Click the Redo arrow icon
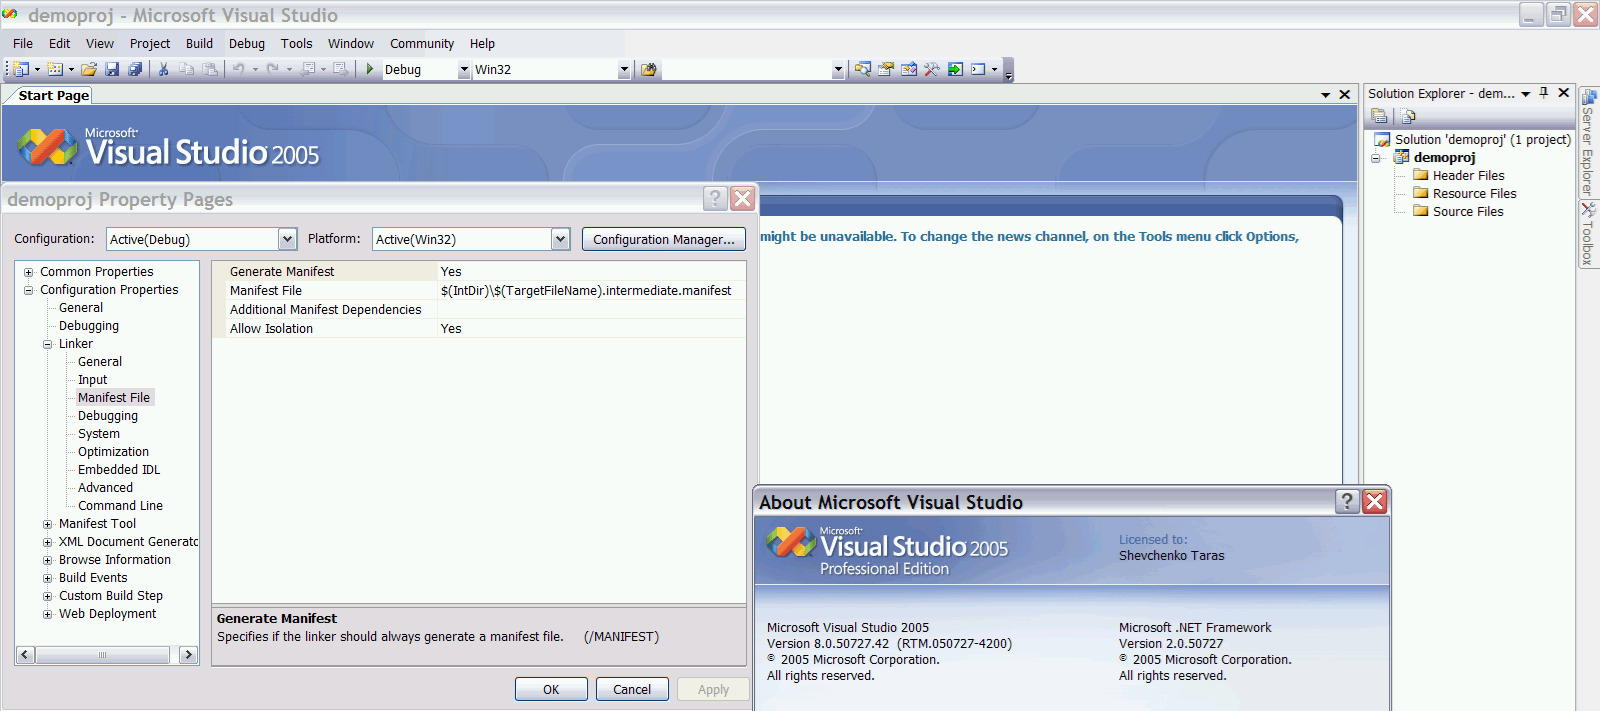This screenshot has width=1600, height=711. pyautogui.click(x=272, y=69)
